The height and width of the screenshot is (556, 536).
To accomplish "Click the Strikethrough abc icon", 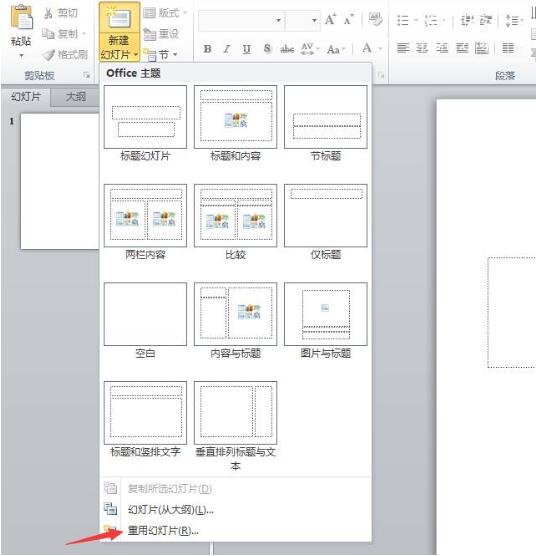I will coord(287,49).
